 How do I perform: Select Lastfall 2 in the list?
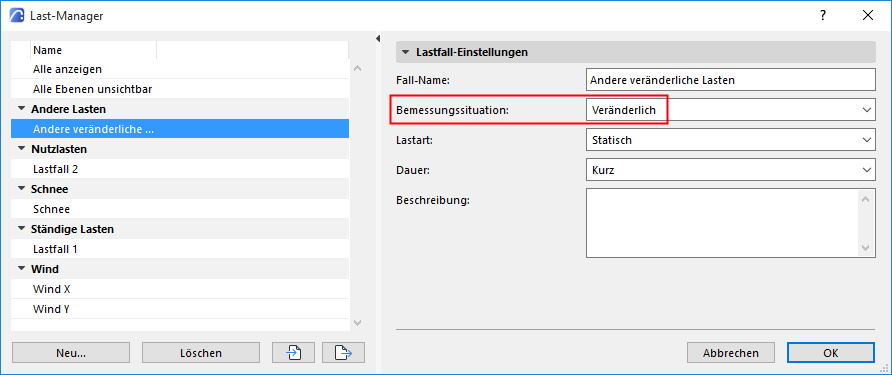(x=180, y=169)
